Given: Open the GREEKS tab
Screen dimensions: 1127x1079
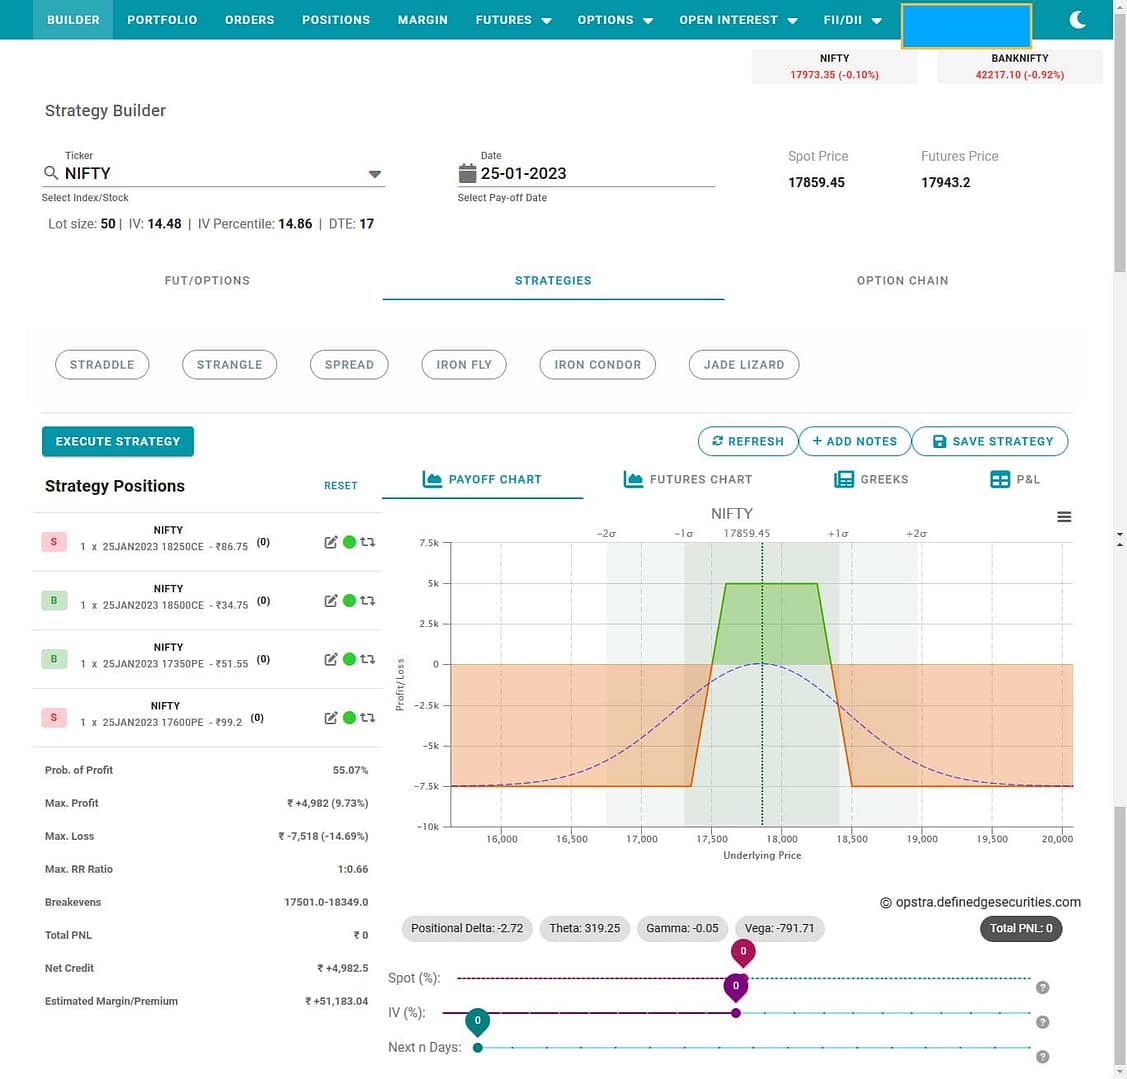Looking at the screenshot, I should pyautogui.click(x=871, y=479).
